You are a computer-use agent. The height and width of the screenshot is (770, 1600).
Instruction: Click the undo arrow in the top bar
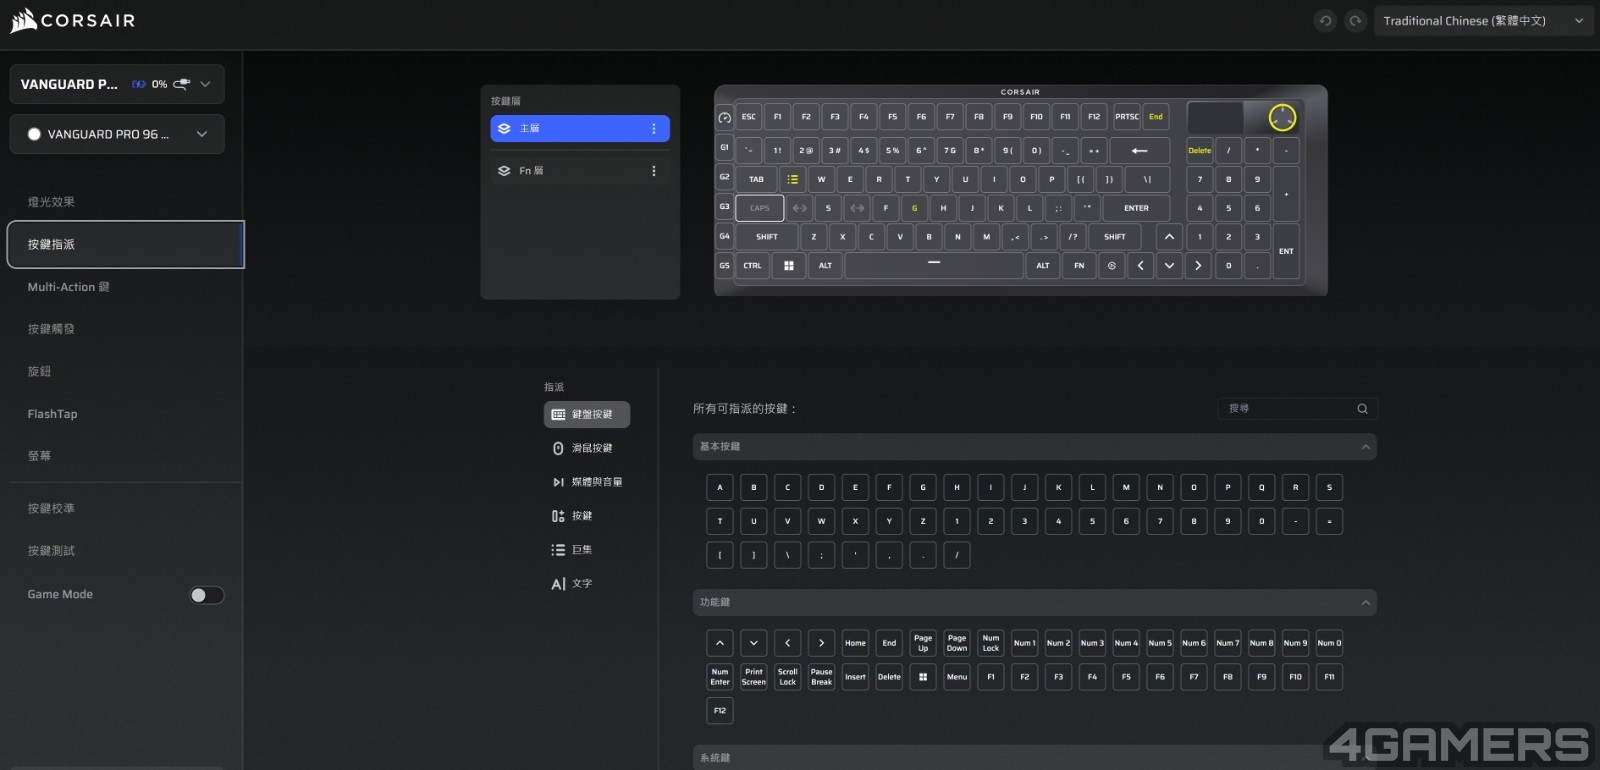coord(1325,21)
